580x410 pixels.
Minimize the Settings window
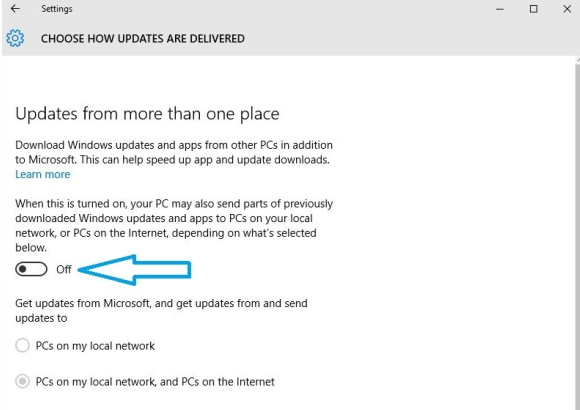coord(500,9)
